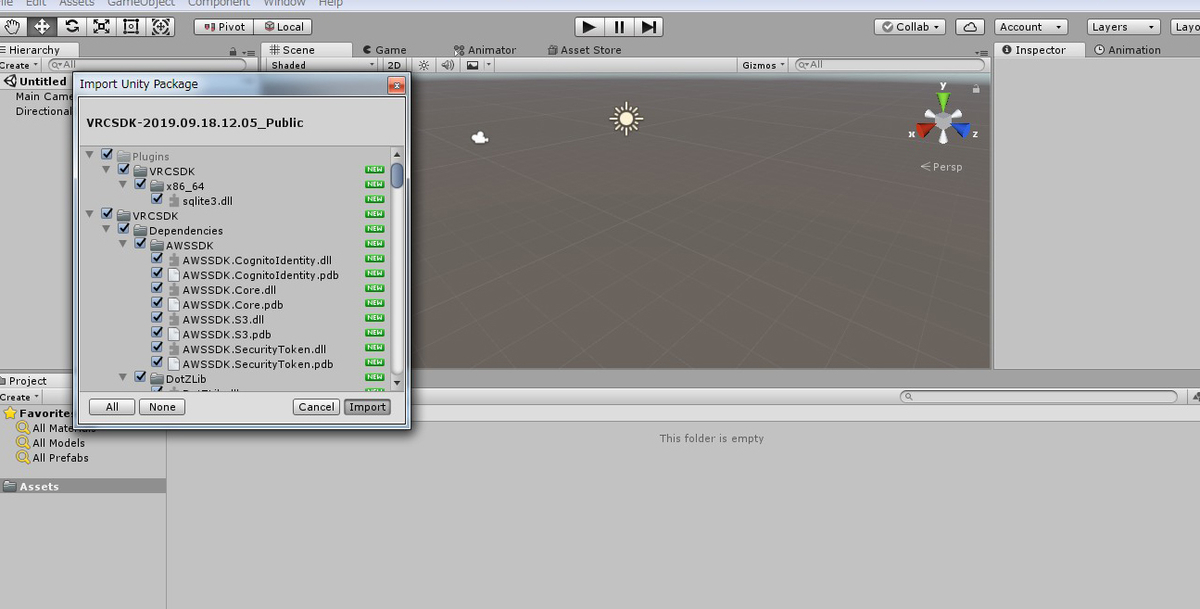Open the Shaded draw mode dropdown
1200x609 pixels.
[x=322, y=65]
